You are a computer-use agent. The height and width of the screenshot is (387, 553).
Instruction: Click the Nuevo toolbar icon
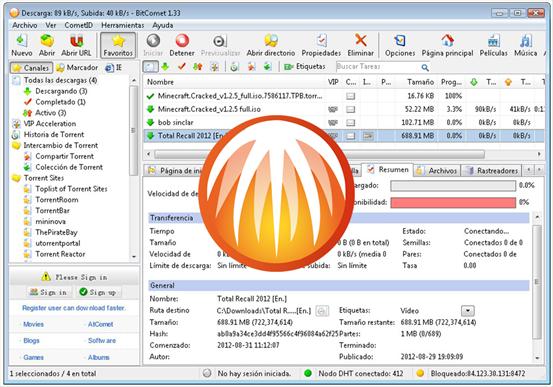[x=22, y=45]
